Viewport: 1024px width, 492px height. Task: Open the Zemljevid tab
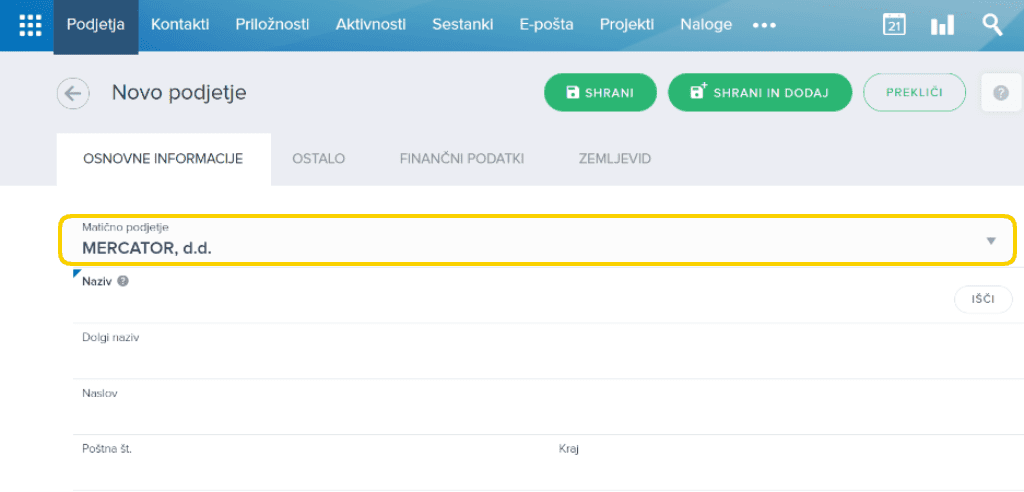tap(615, 159)
